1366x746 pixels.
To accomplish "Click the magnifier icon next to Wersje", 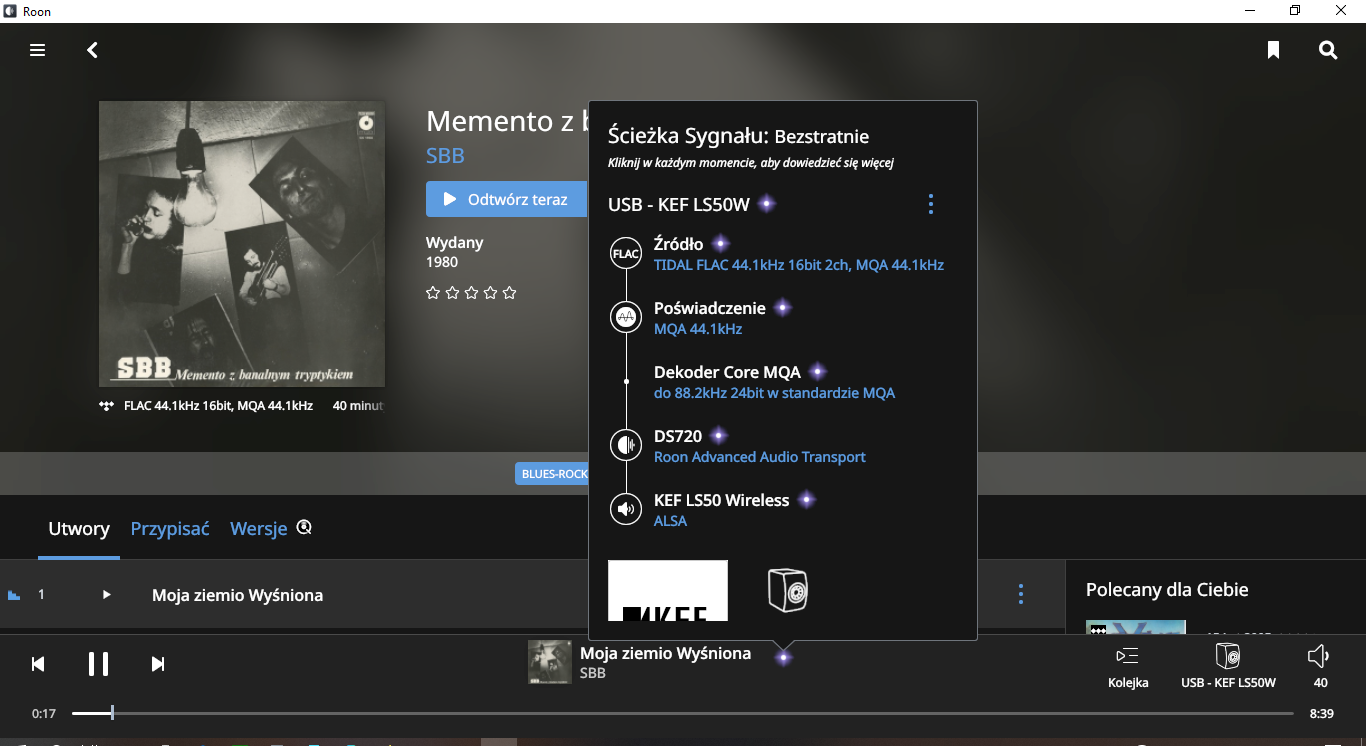I will [x=305, y=527].
